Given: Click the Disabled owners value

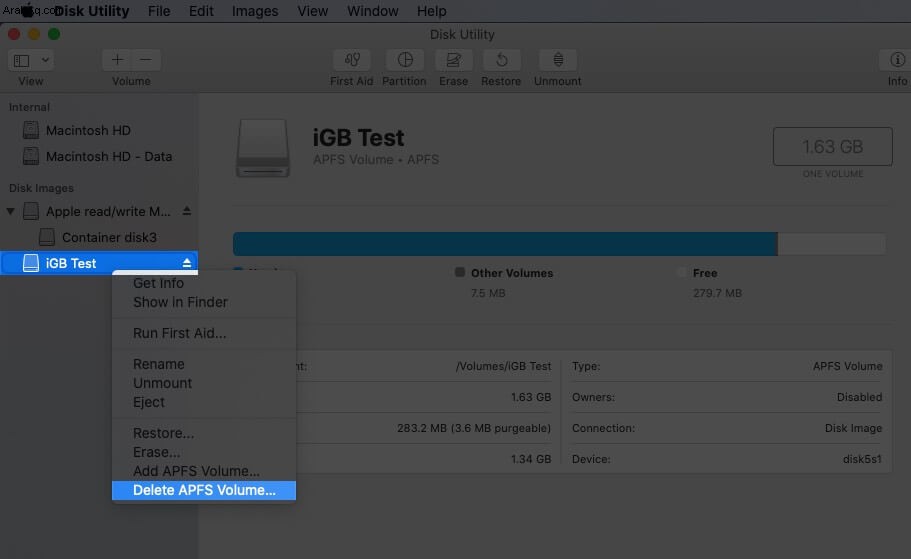Looking at the screenshot, I should [859, 397].
